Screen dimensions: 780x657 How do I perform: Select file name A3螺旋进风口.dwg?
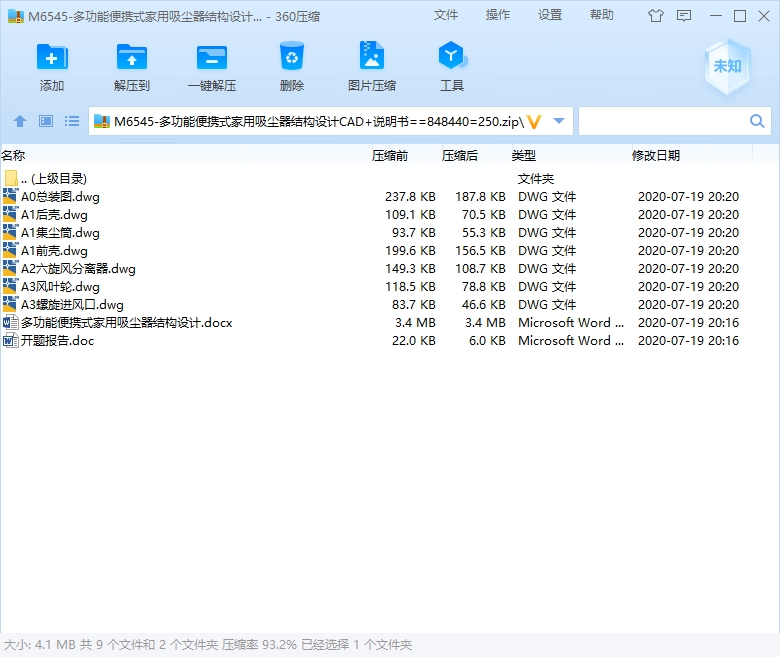[72, 304]
